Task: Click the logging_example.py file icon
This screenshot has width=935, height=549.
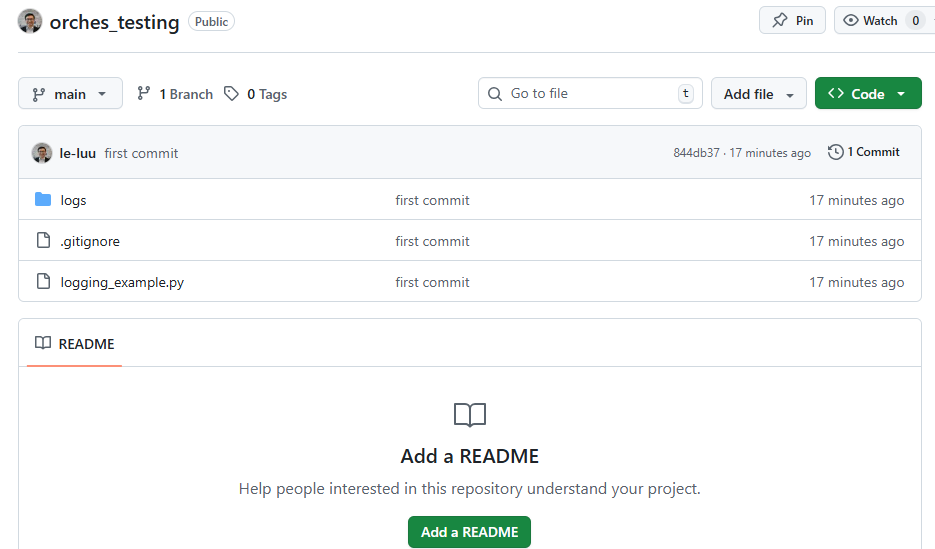Action: [43, 282]
